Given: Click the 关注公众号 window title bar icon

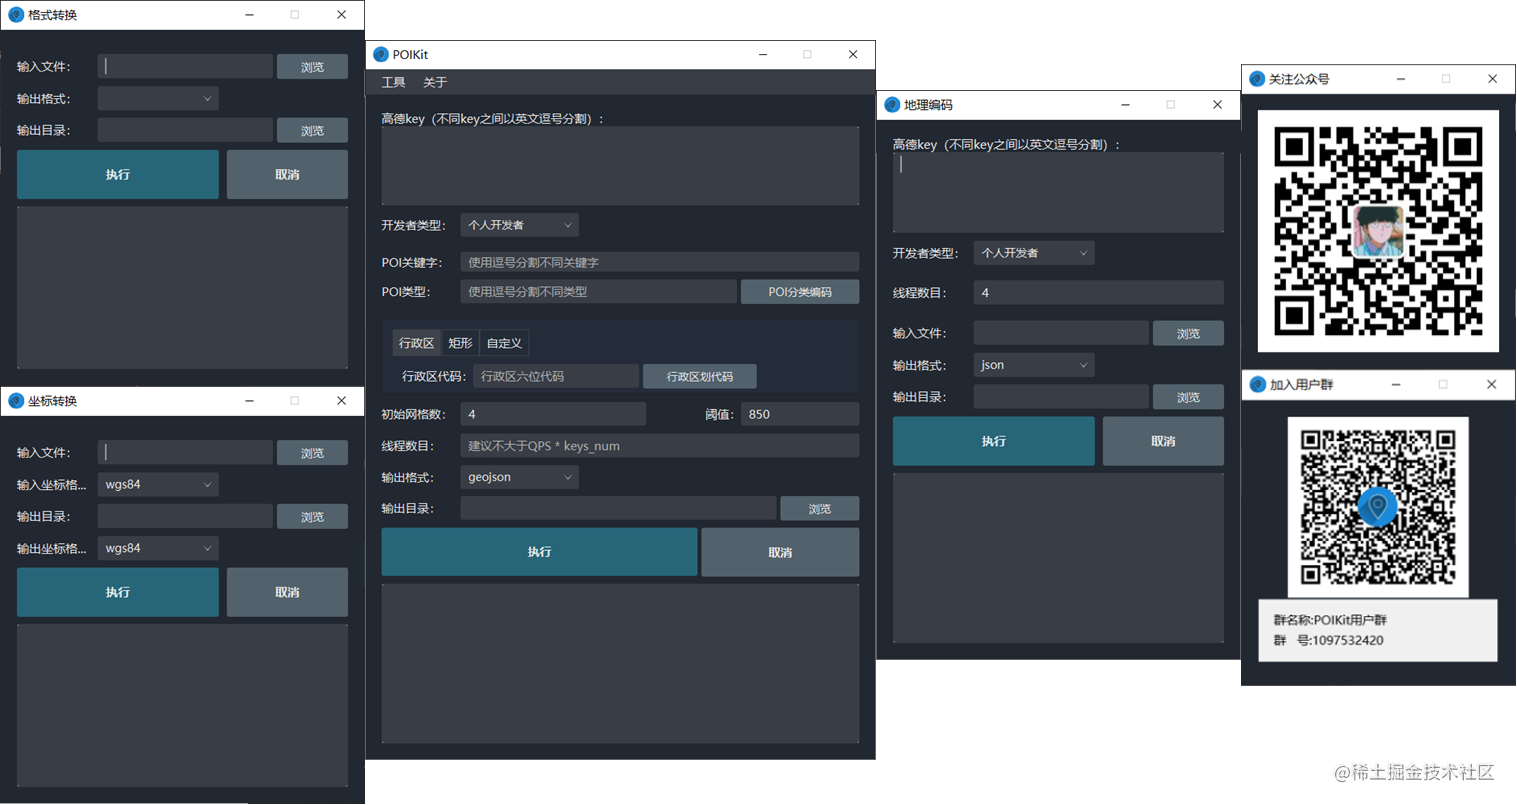Looking at the screenshot, I should (1256, 78).
